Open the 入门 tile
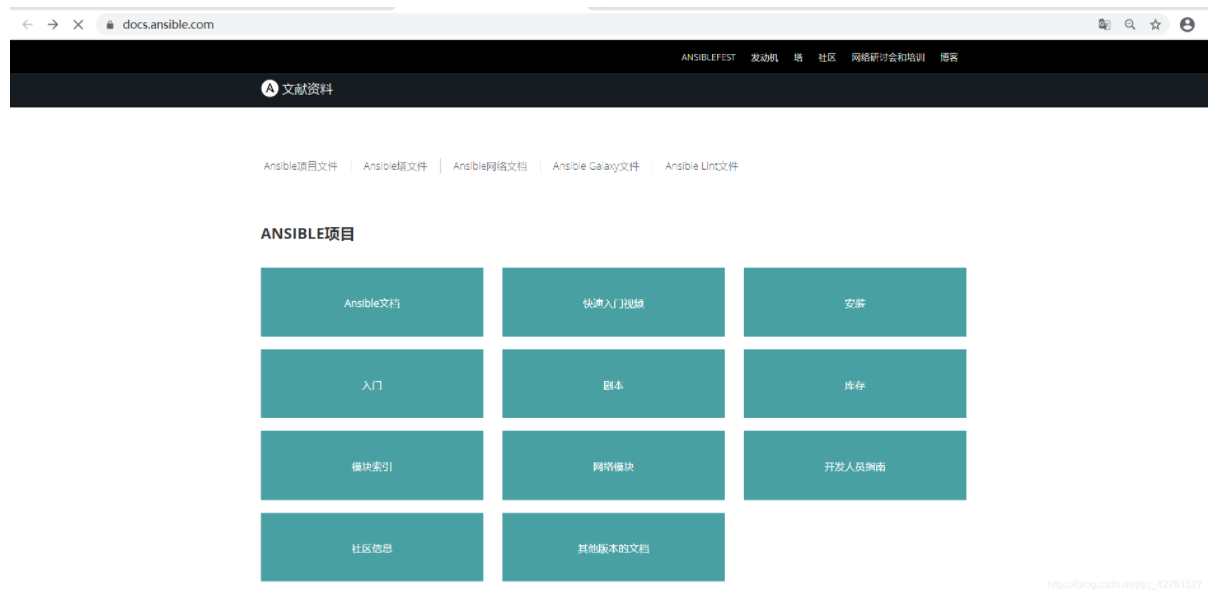This screenshot has width=1220, height=600. (x=372, y=384)
